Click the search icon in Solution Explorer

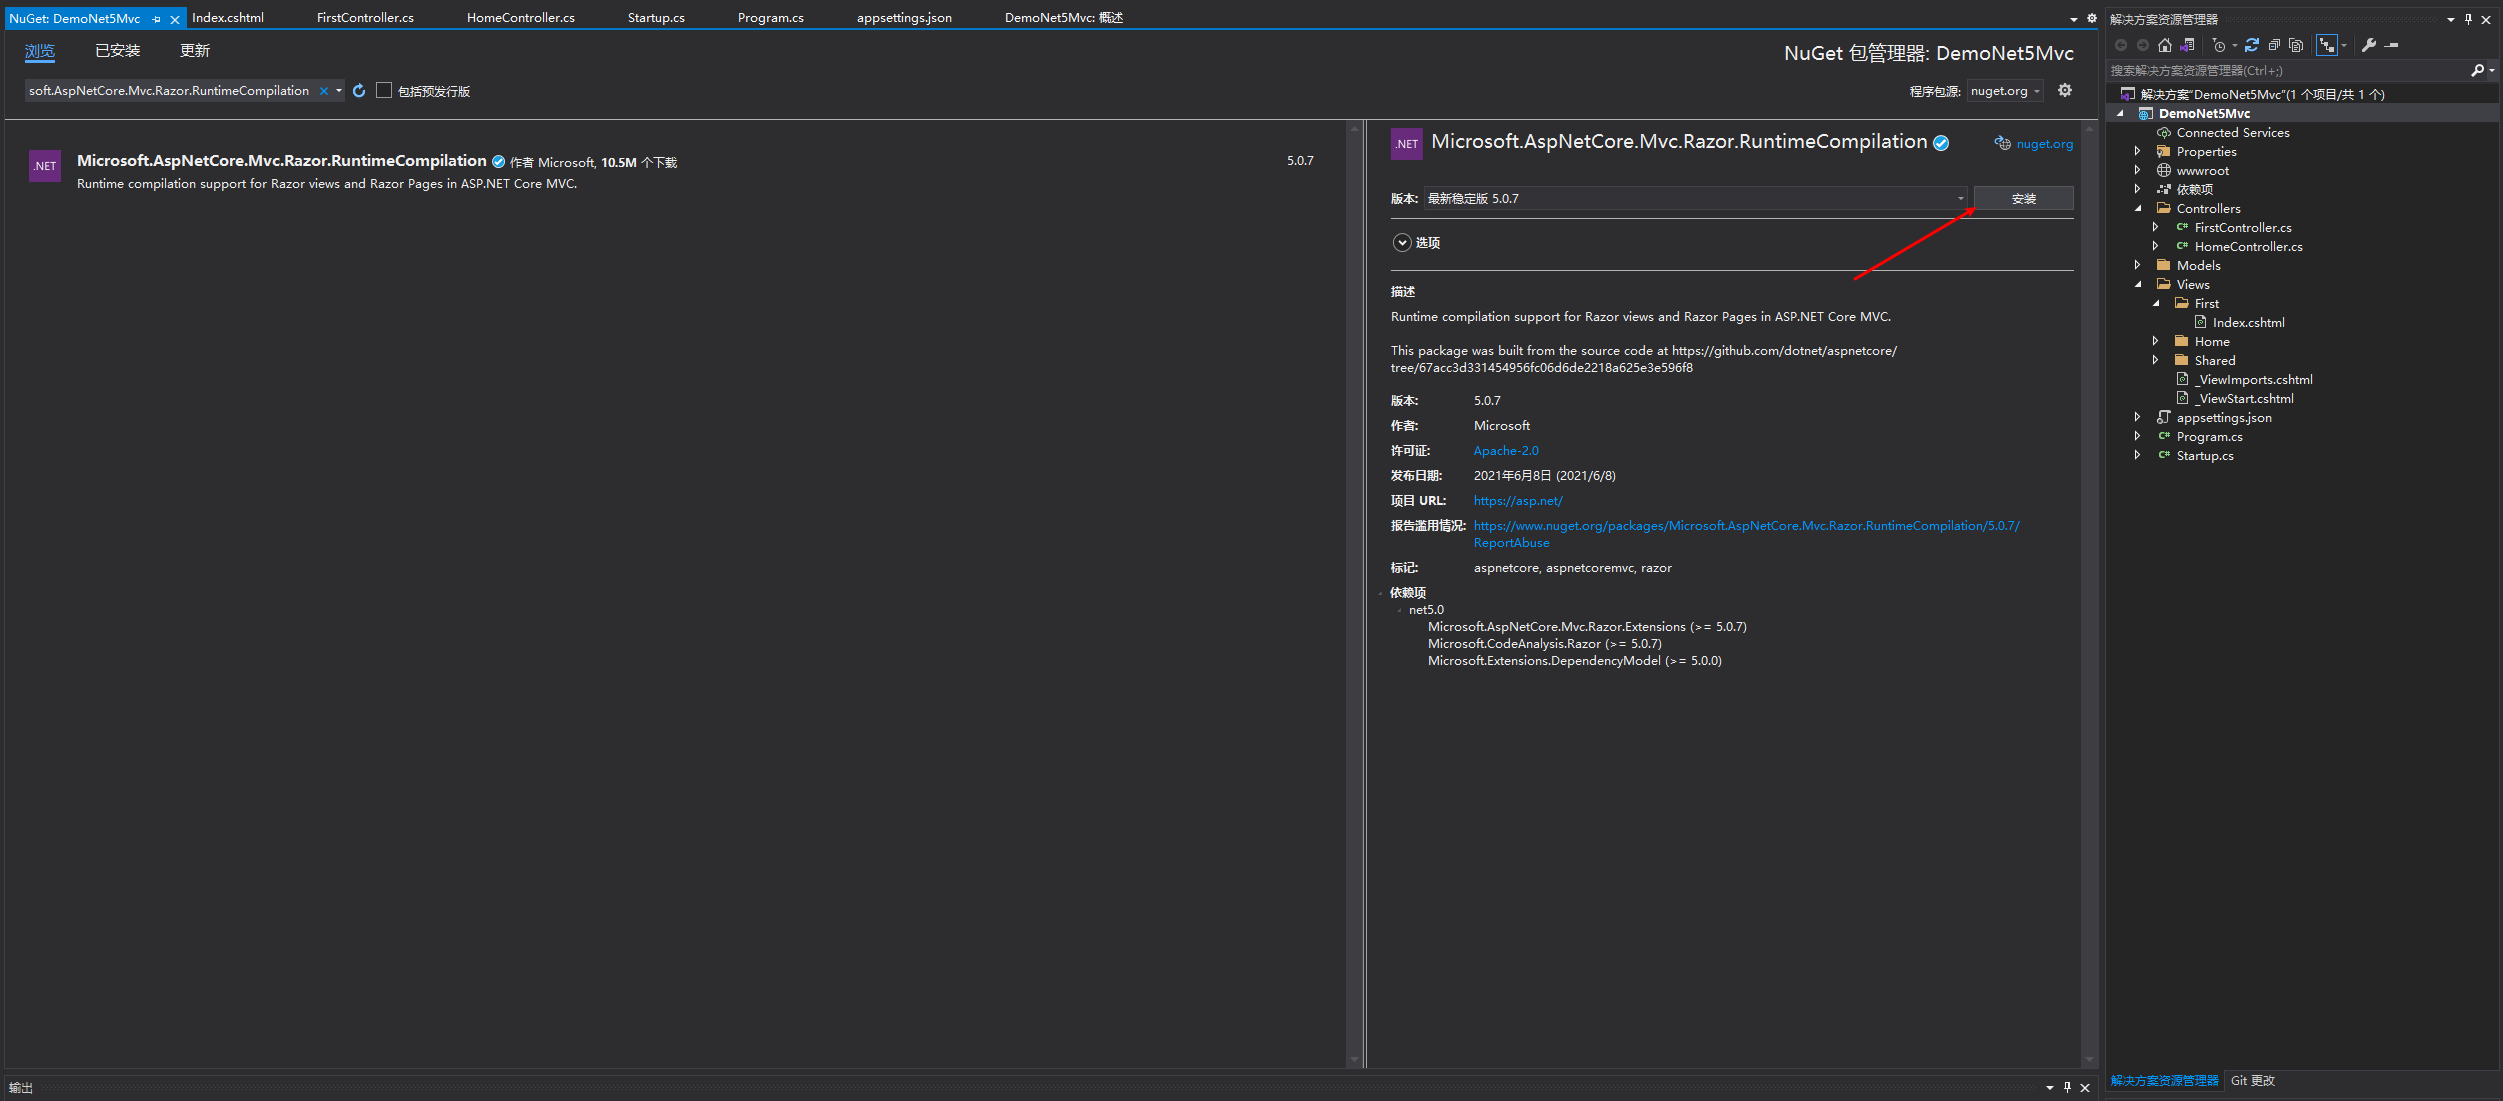2478,70
